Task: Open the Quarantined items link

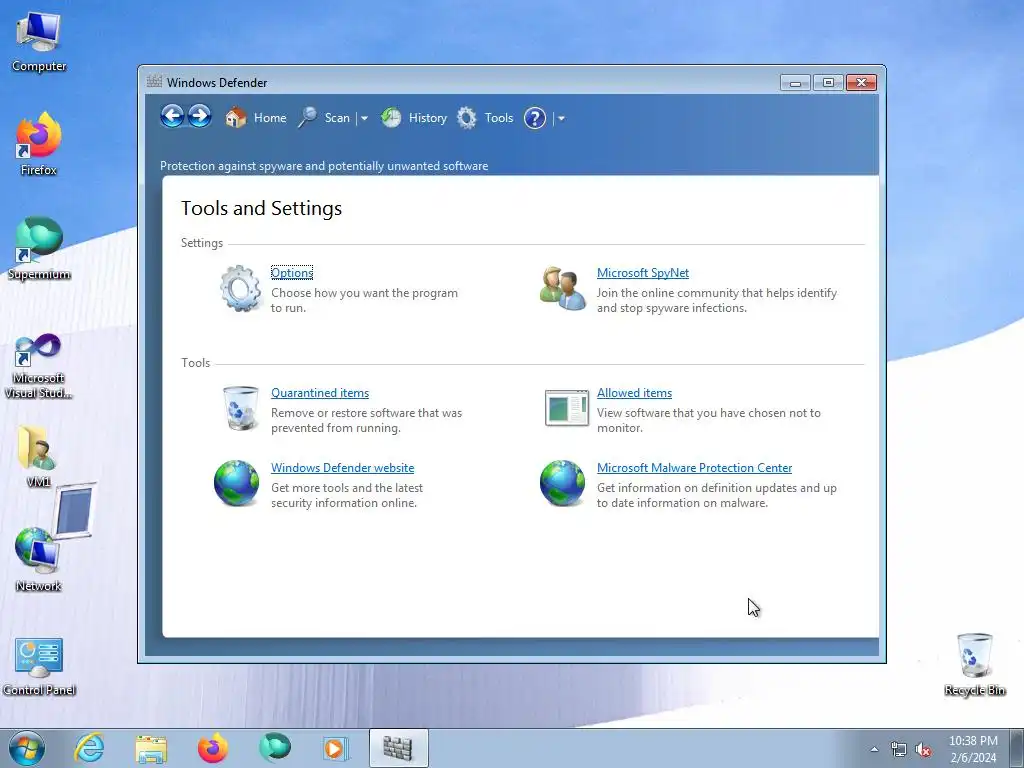Action: [x=320, y=392]
